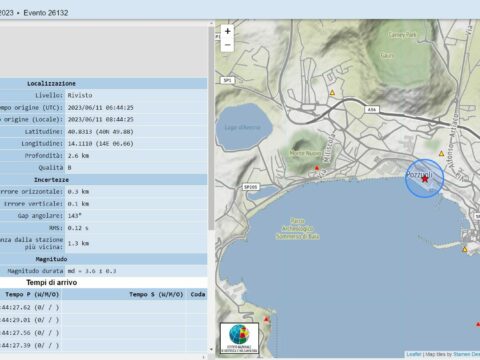The width and height of the screenshot is (480, 360).
Task: Click the Magnitudo section header
Action: click(x=51, y=259)
